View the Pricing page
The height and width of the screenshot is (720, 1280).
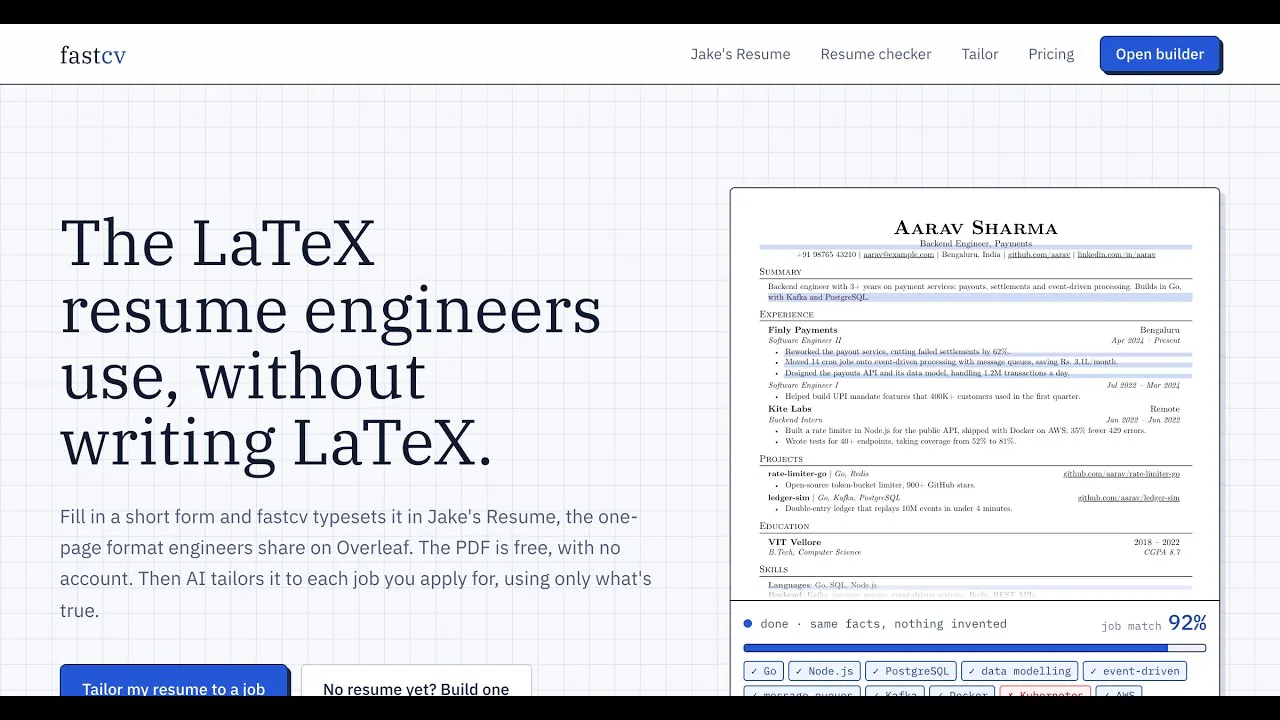[1051, 54]
